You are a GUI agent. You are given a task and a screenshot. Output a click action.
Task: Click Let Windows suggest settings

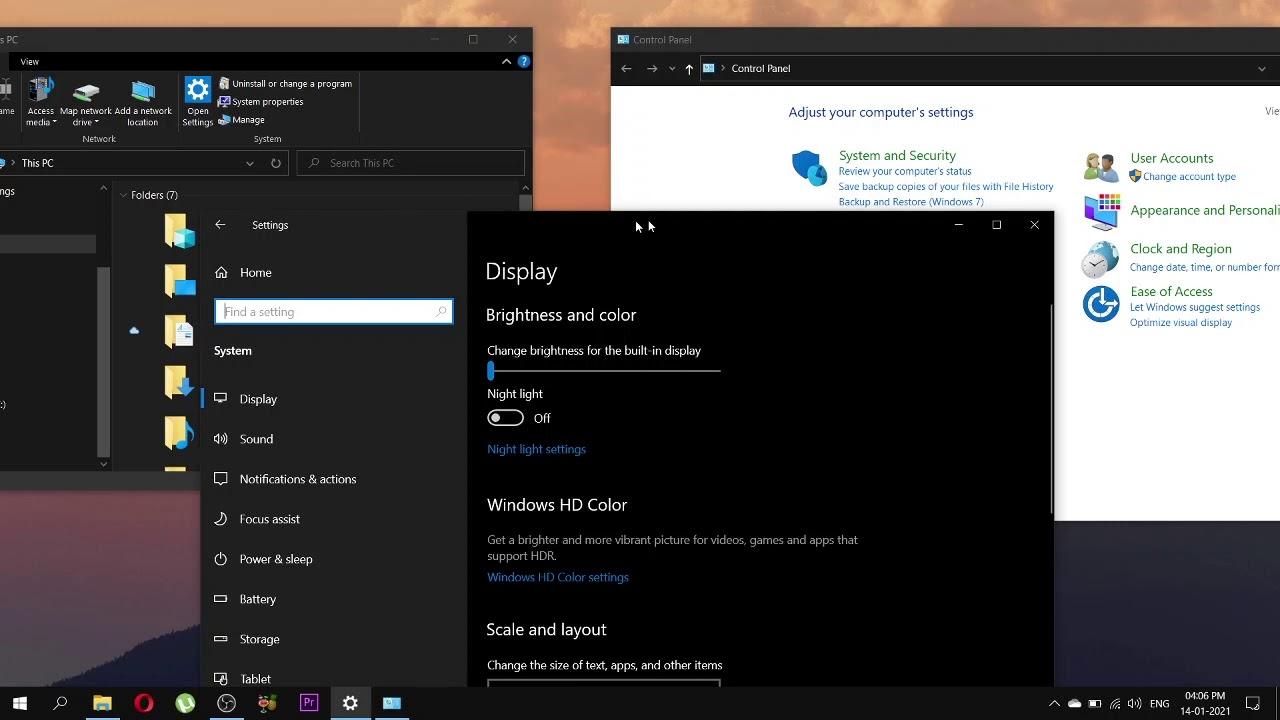point(1195,308)
